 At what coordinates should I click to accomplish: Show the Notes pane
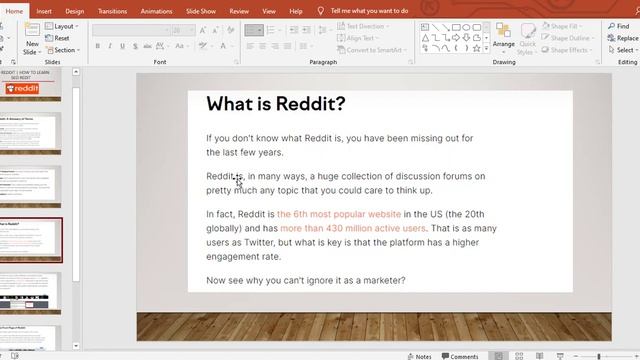point(420,356)
